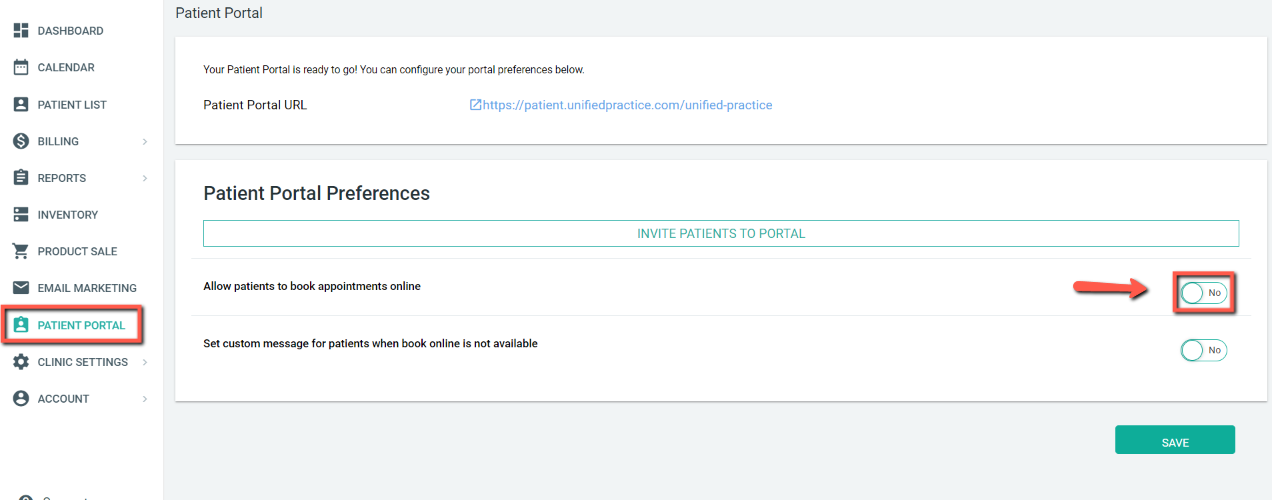Click the Dashboard grid icon
1272x500 pixels.
[20, 31]
